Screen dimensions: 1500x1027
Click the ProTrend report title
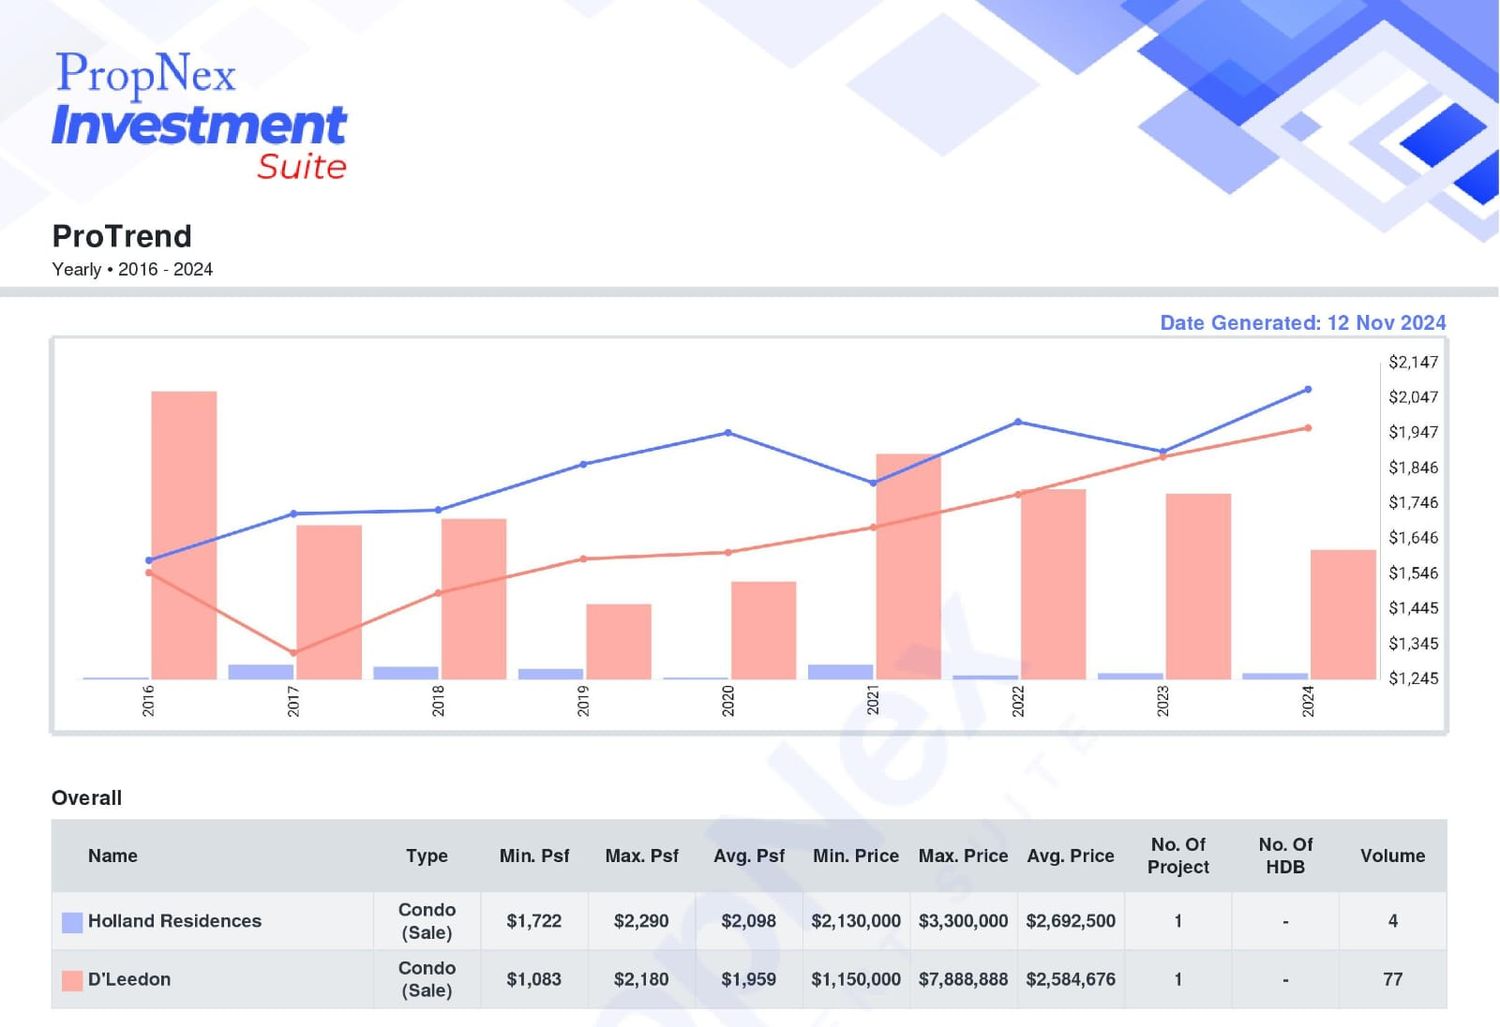pyautogui.click(x=122, y=236)
